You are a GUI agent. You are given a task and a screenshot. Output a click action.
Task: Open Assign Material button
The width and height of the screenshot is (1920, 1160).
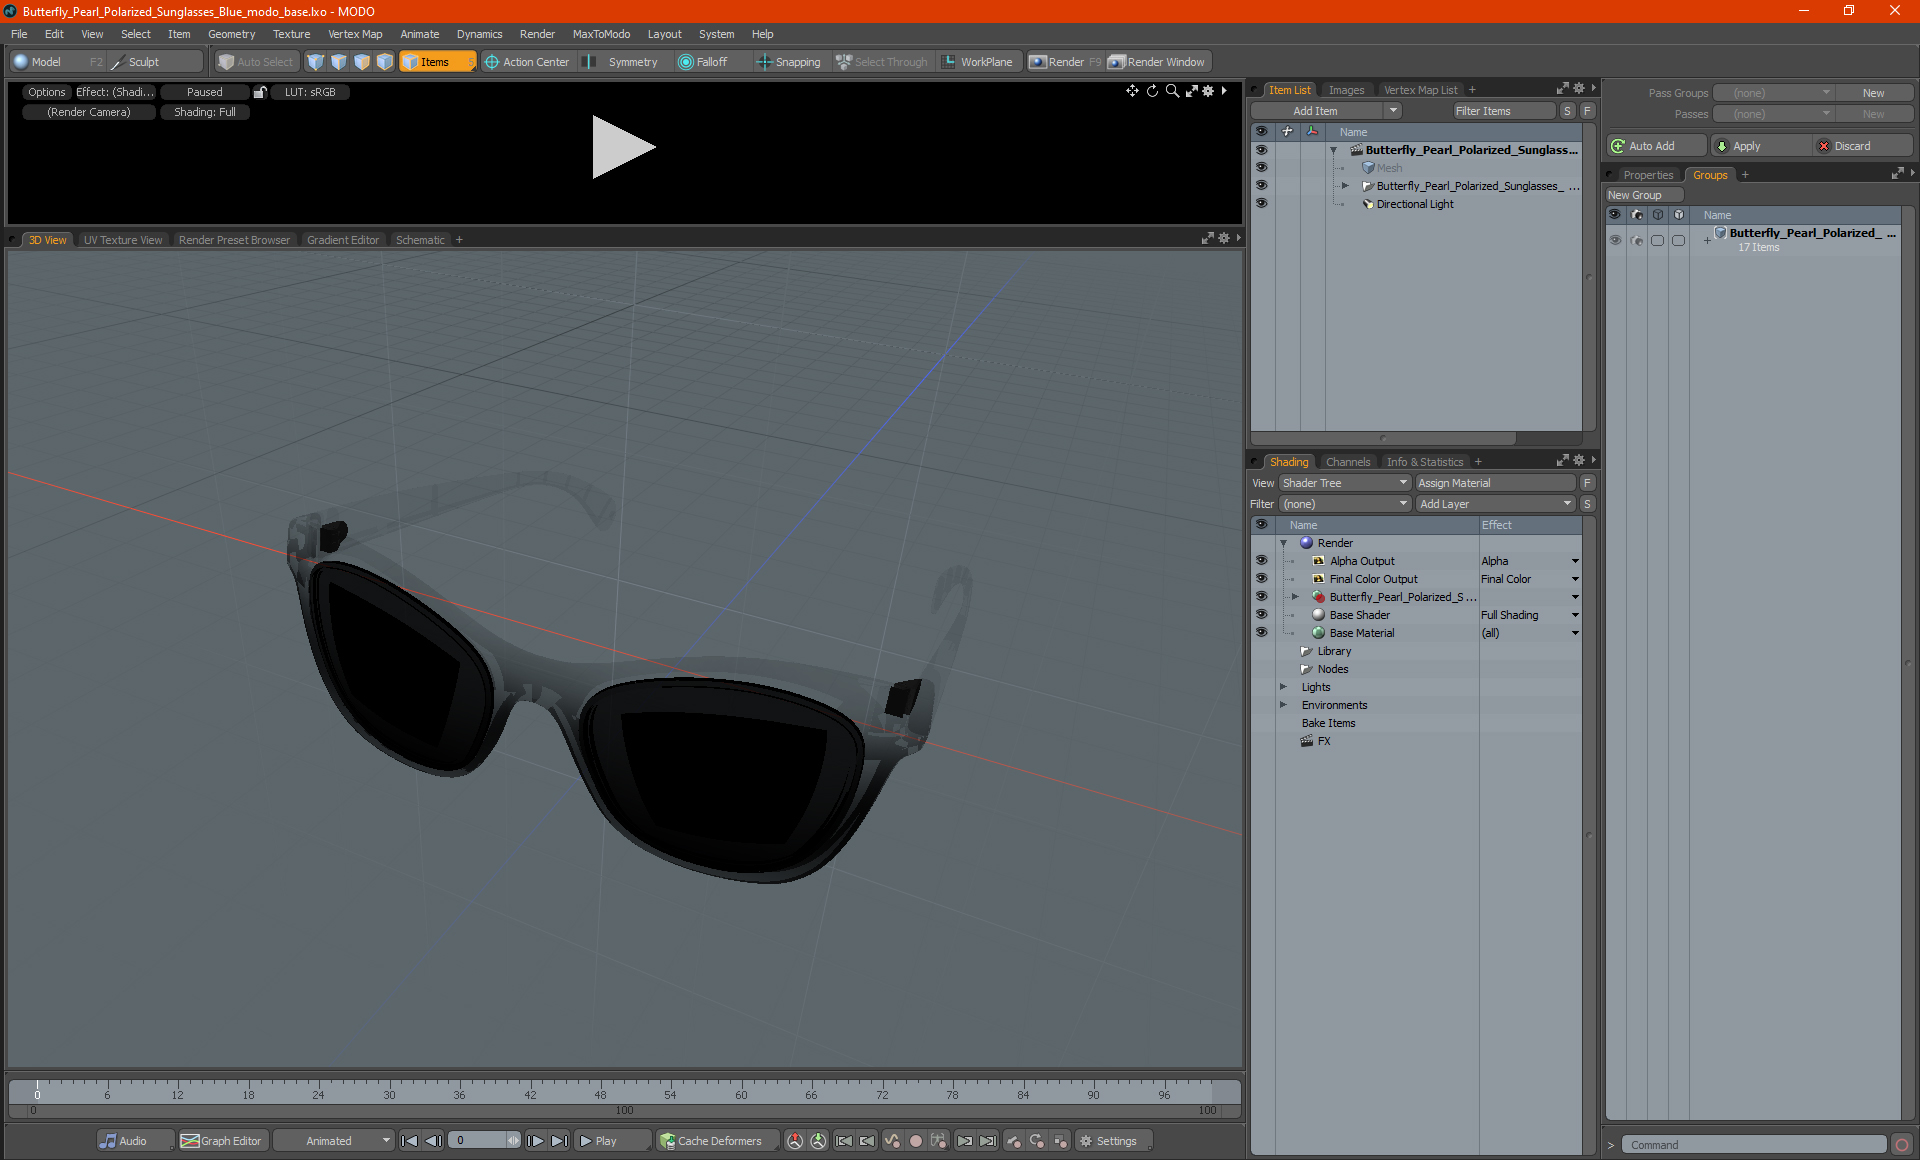point(1496,483)
